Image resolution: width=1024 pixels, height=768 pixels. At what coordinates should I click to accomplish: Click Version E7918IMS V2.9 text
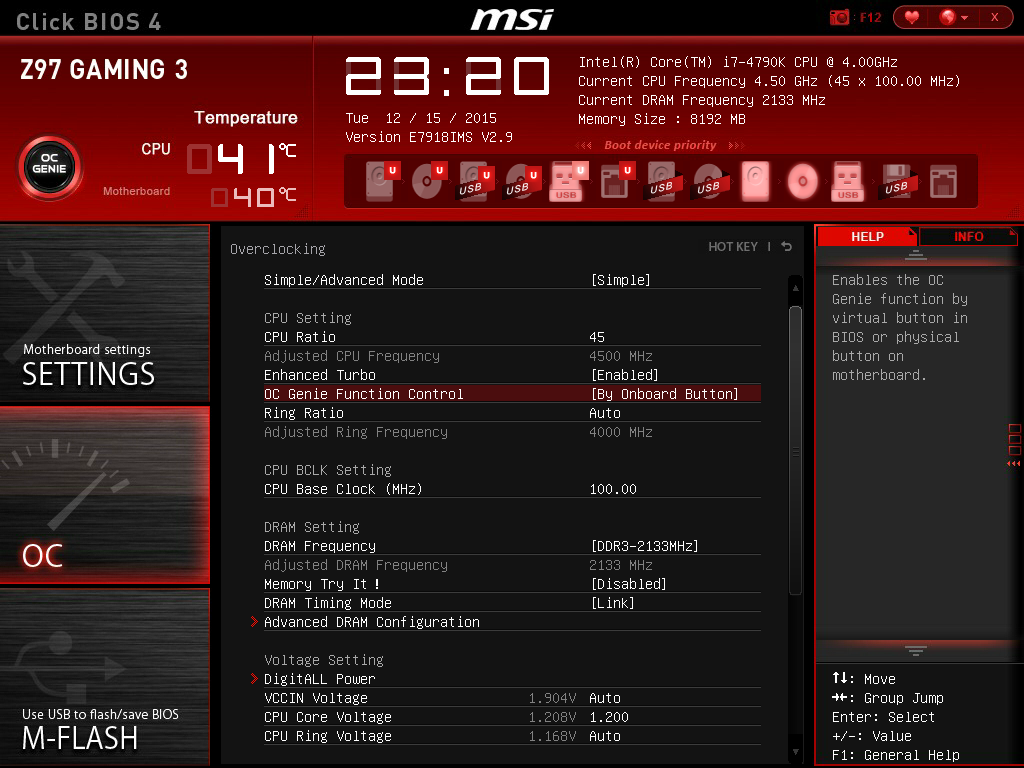[x=428, y=137]
